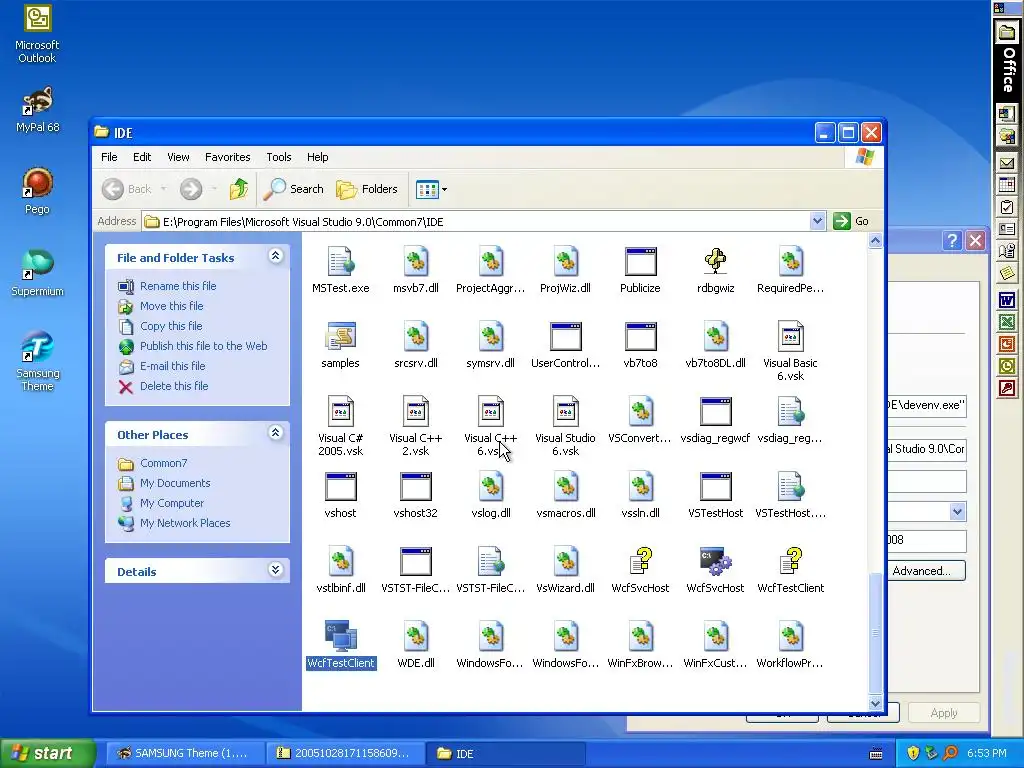Switch to SAMSUNG Theme taskbar item
This screenshot has width=1024, height=768.
coord(184,753)
